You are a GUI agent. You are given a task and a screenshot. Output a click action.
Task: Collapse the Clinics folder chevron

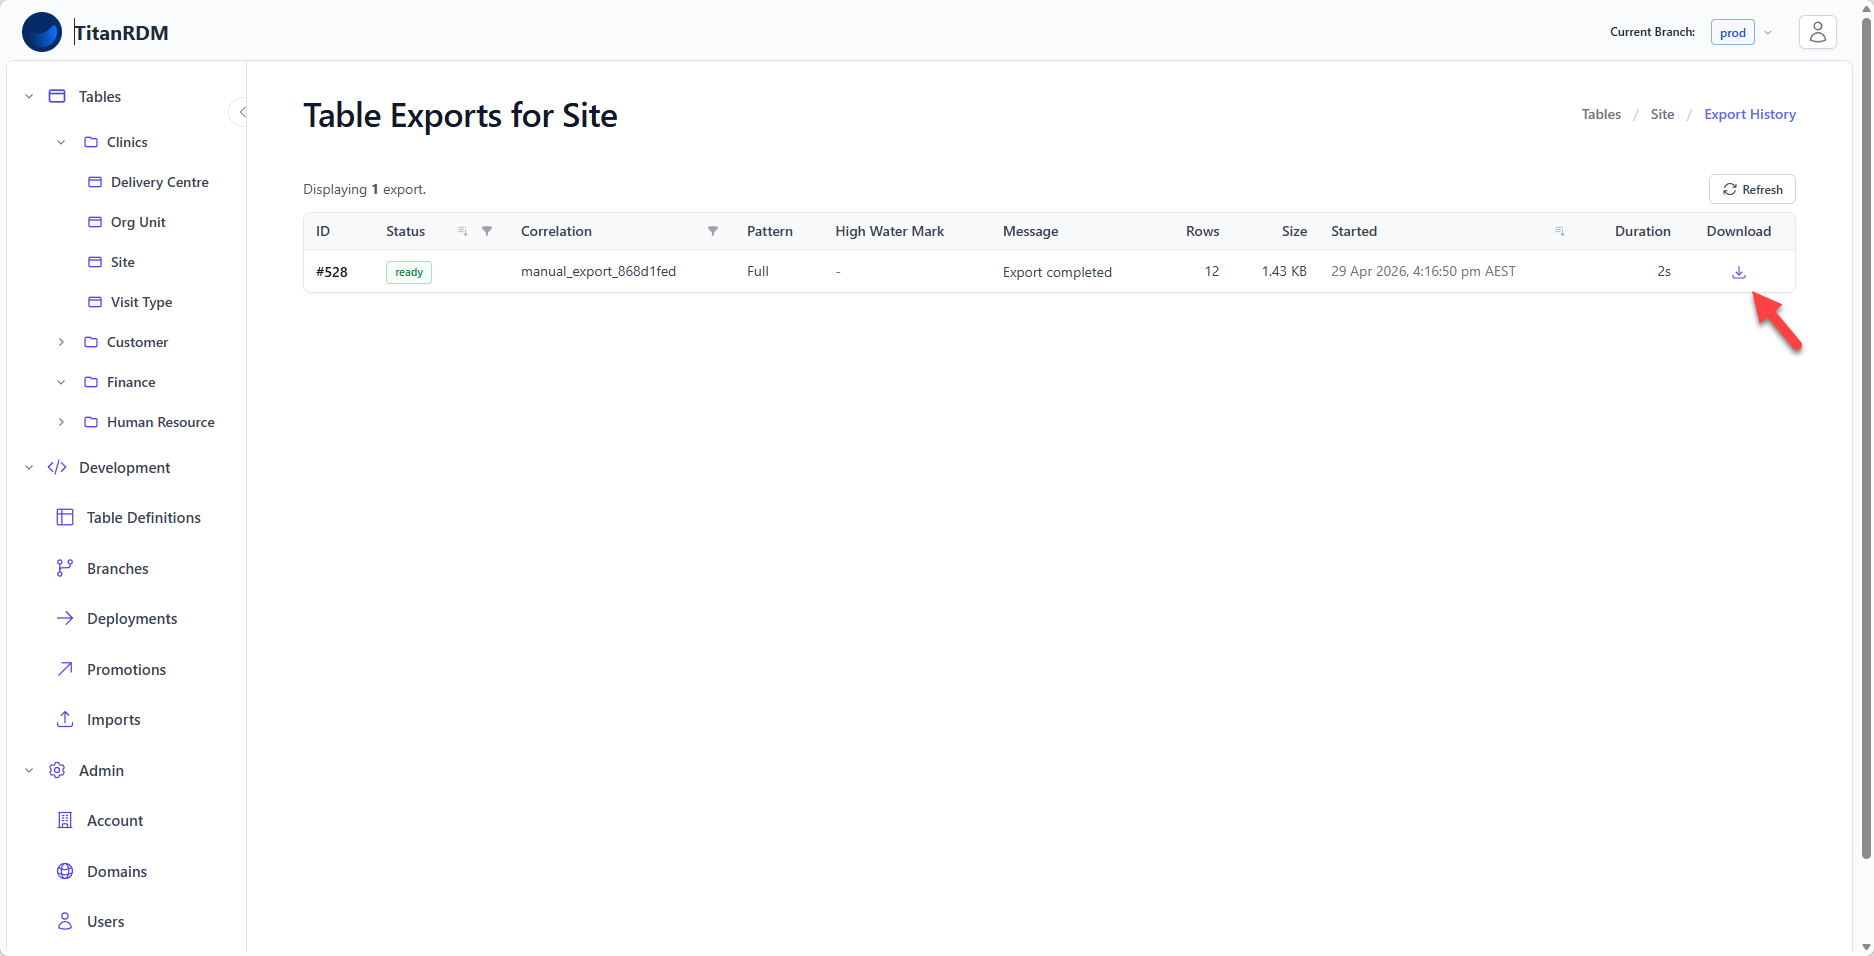(61, 142)
